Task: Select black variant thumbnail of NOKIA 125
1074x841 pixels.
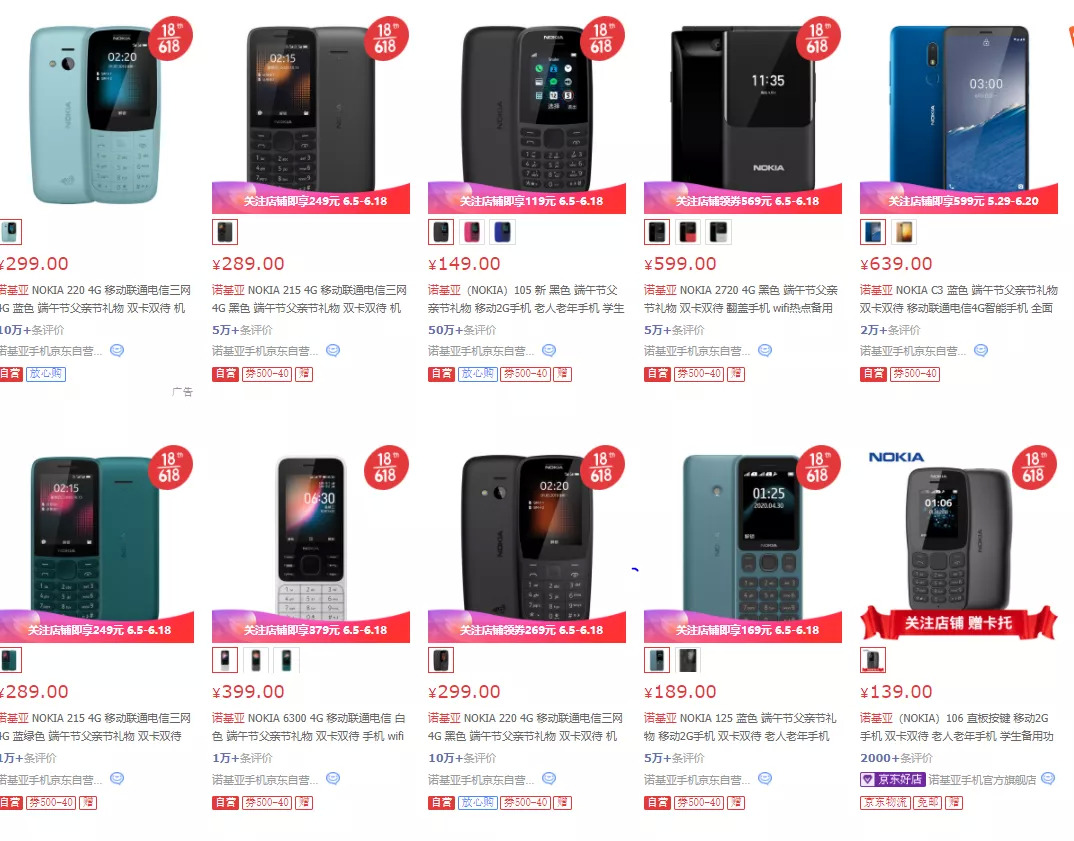Action: point(688,660)
